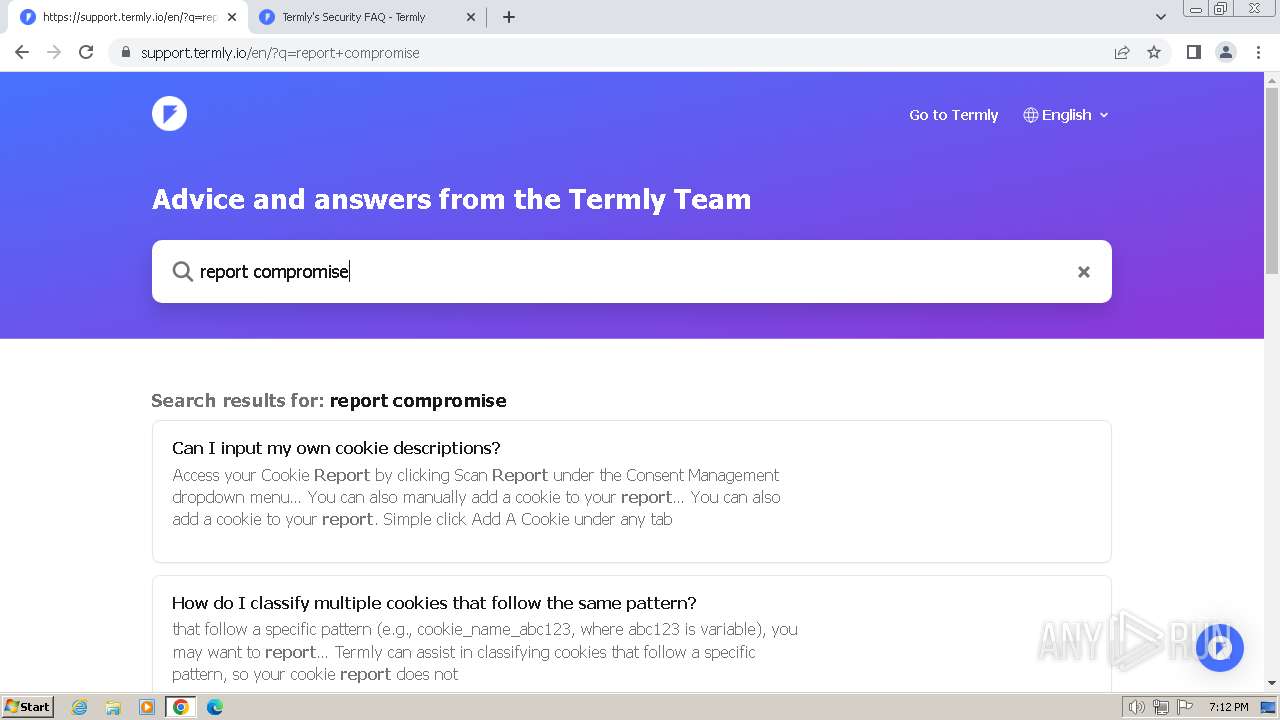Screen dimensions: 1280x720
Task: Reload the current page
Action: pos(86,52)
